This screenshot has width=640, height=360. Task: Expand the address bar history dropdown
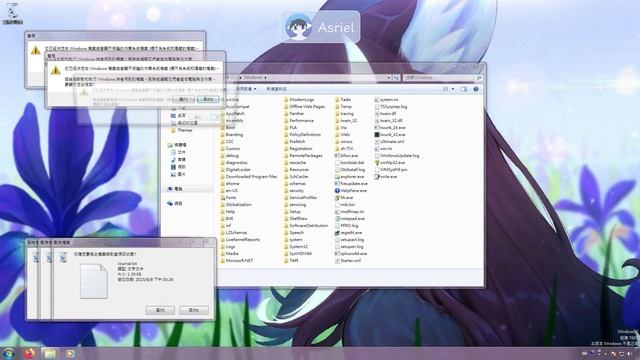[389, 78]
